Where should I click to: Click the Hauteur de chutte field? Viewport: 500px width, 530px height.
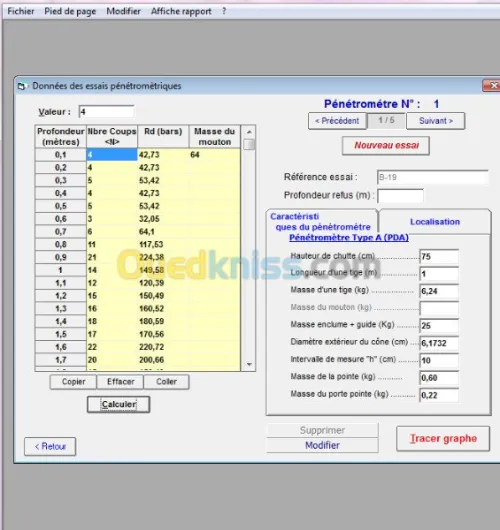pyautogui.click(x=439, y=257)
